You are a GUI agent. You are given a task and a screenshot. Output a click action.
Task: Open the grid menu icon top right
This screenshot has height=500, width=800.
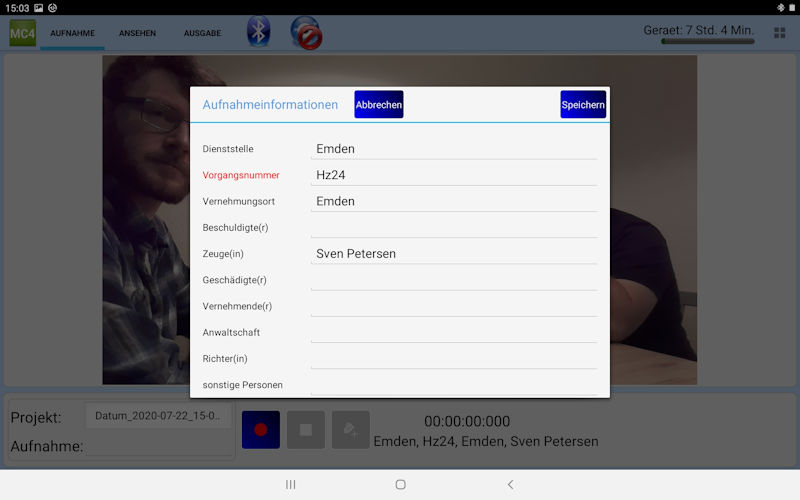779,33
